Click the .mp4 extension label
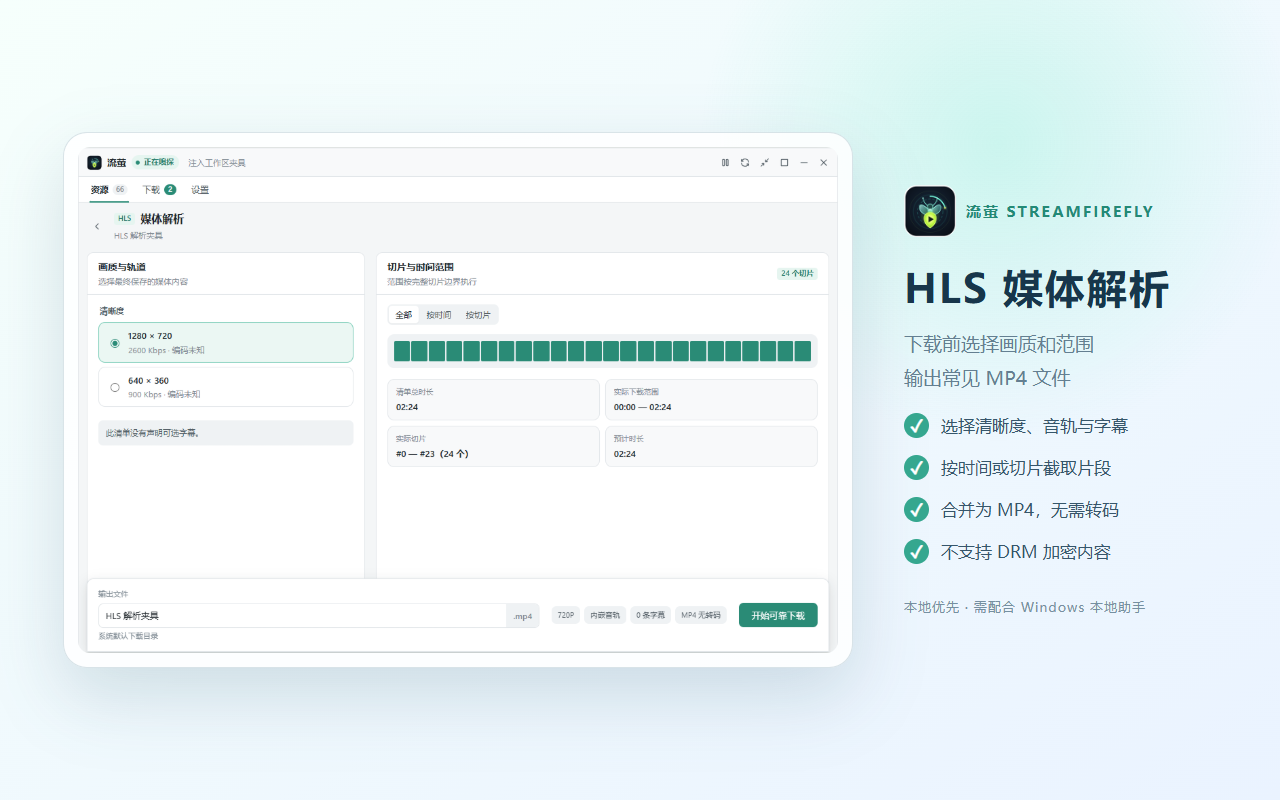1280x800 pixels. click(523, 616)
